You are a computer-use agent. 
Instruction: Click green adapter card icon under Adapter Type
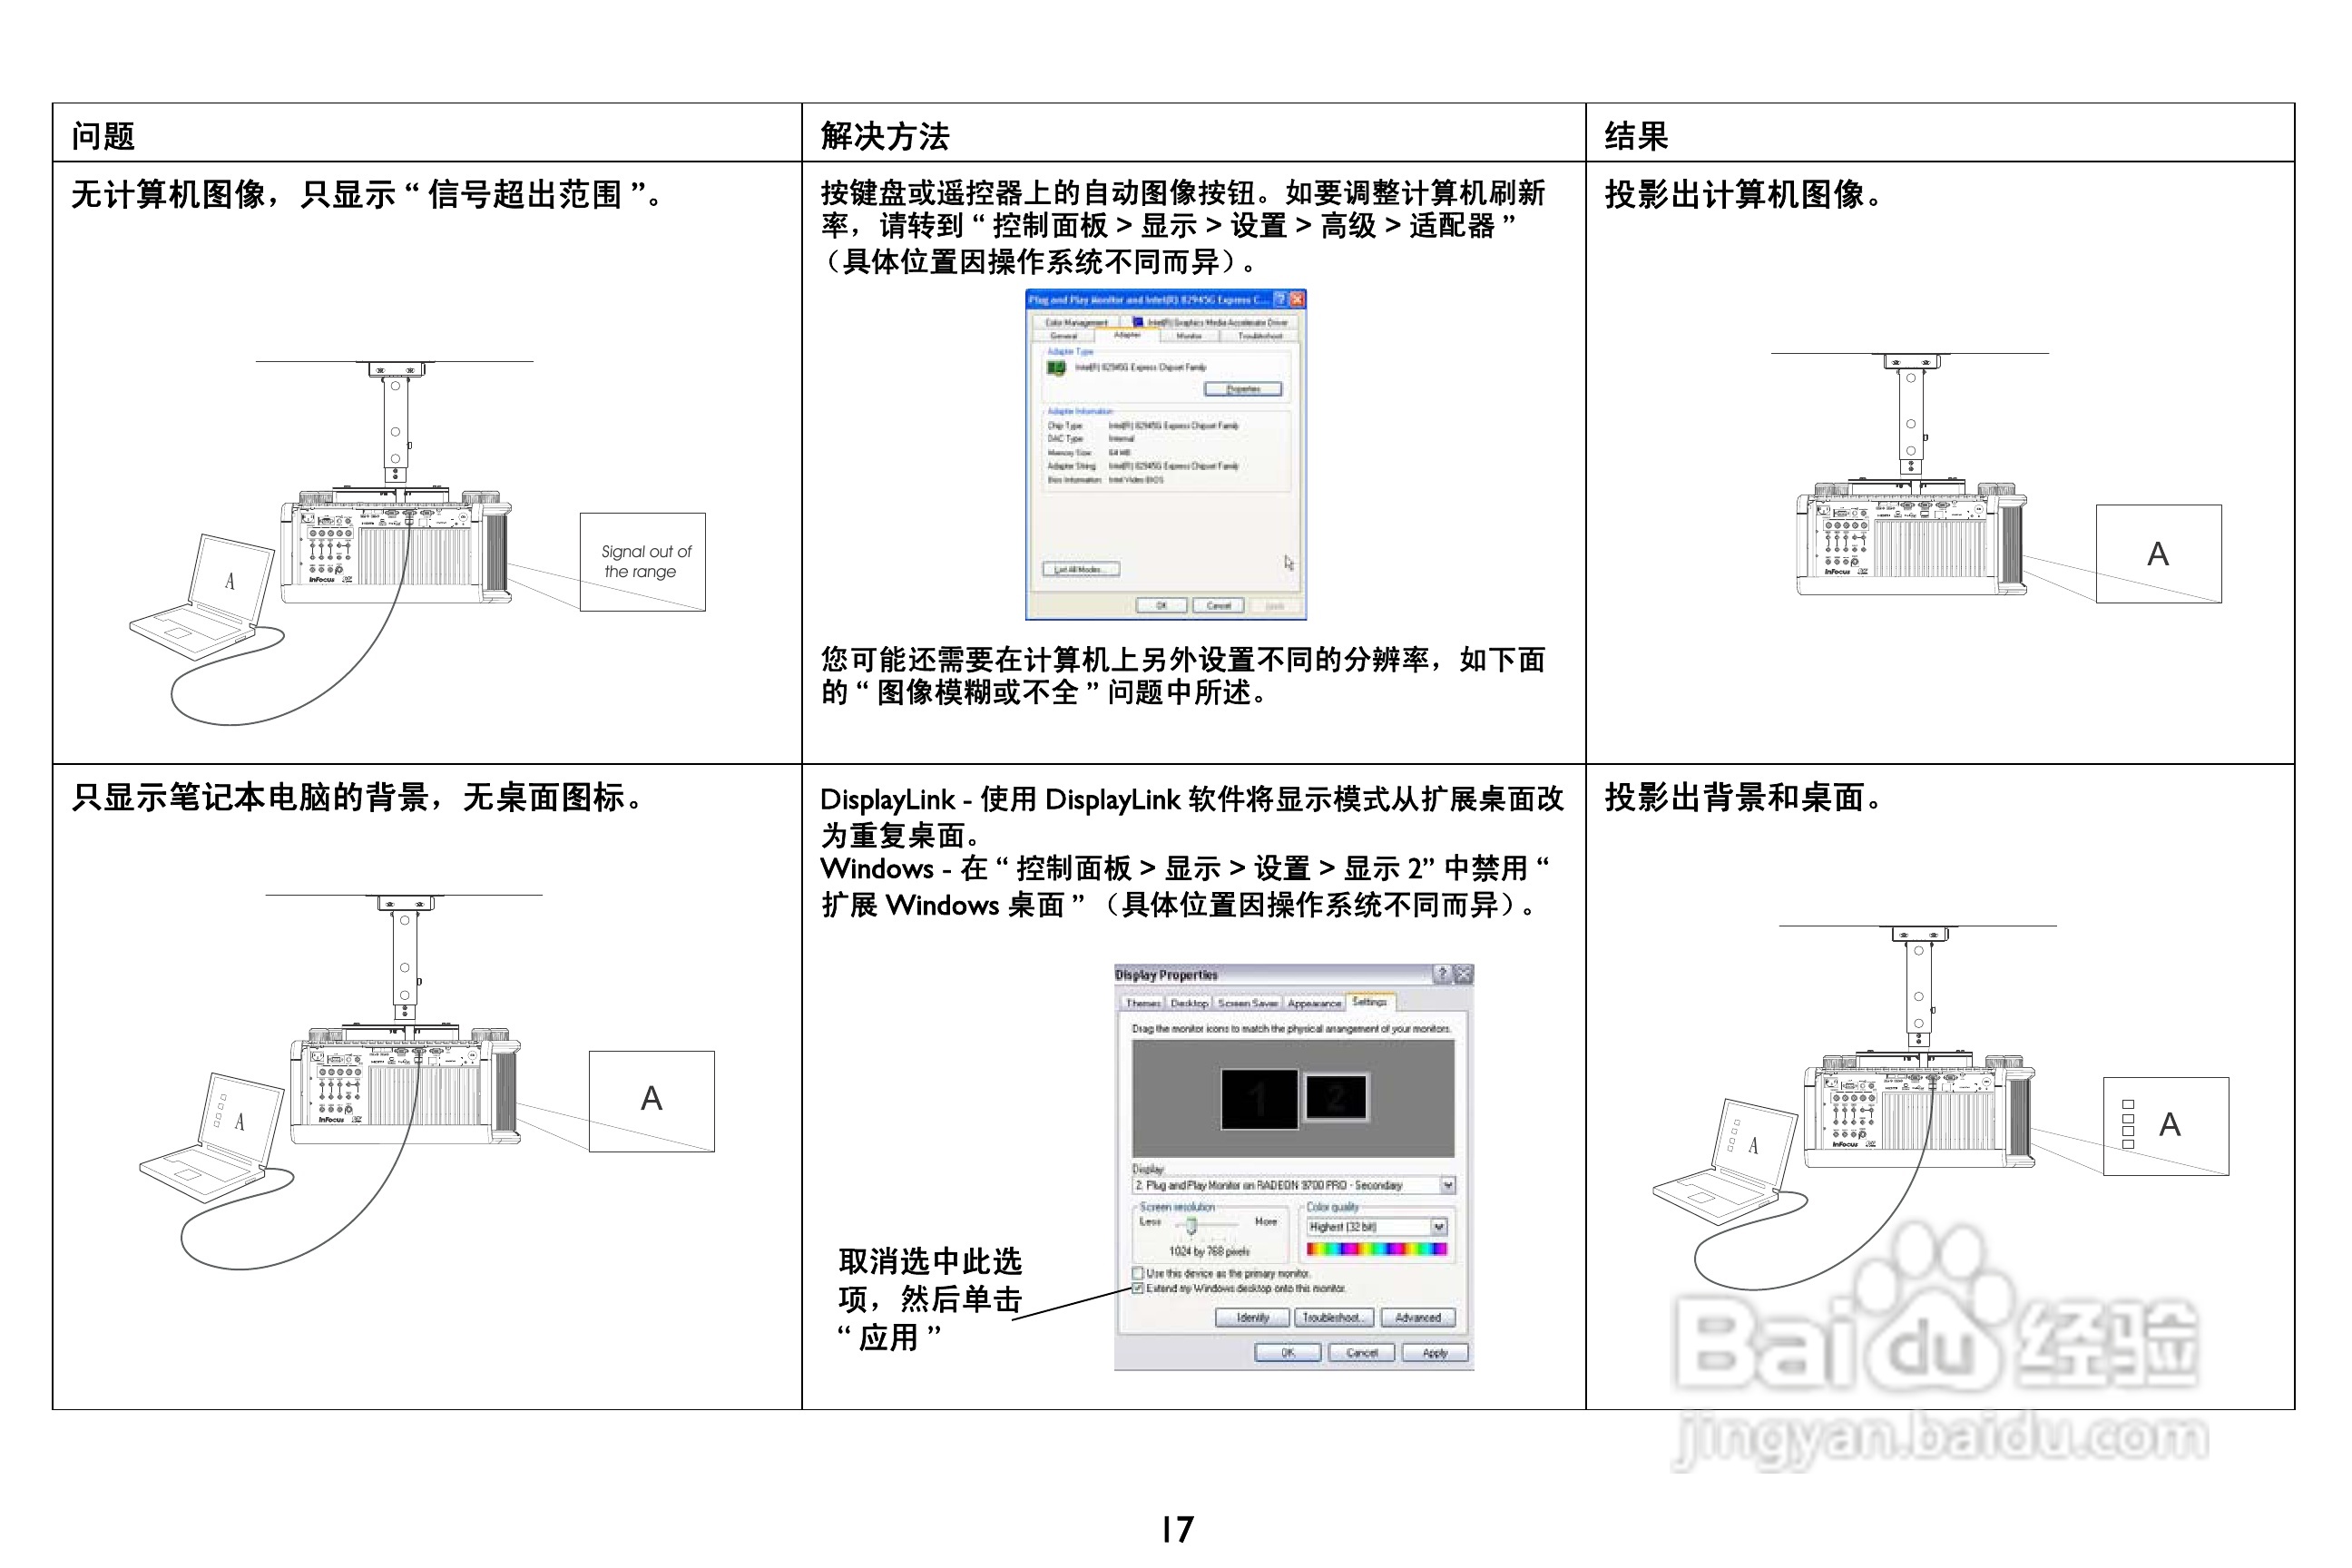tap(1055, 368)
